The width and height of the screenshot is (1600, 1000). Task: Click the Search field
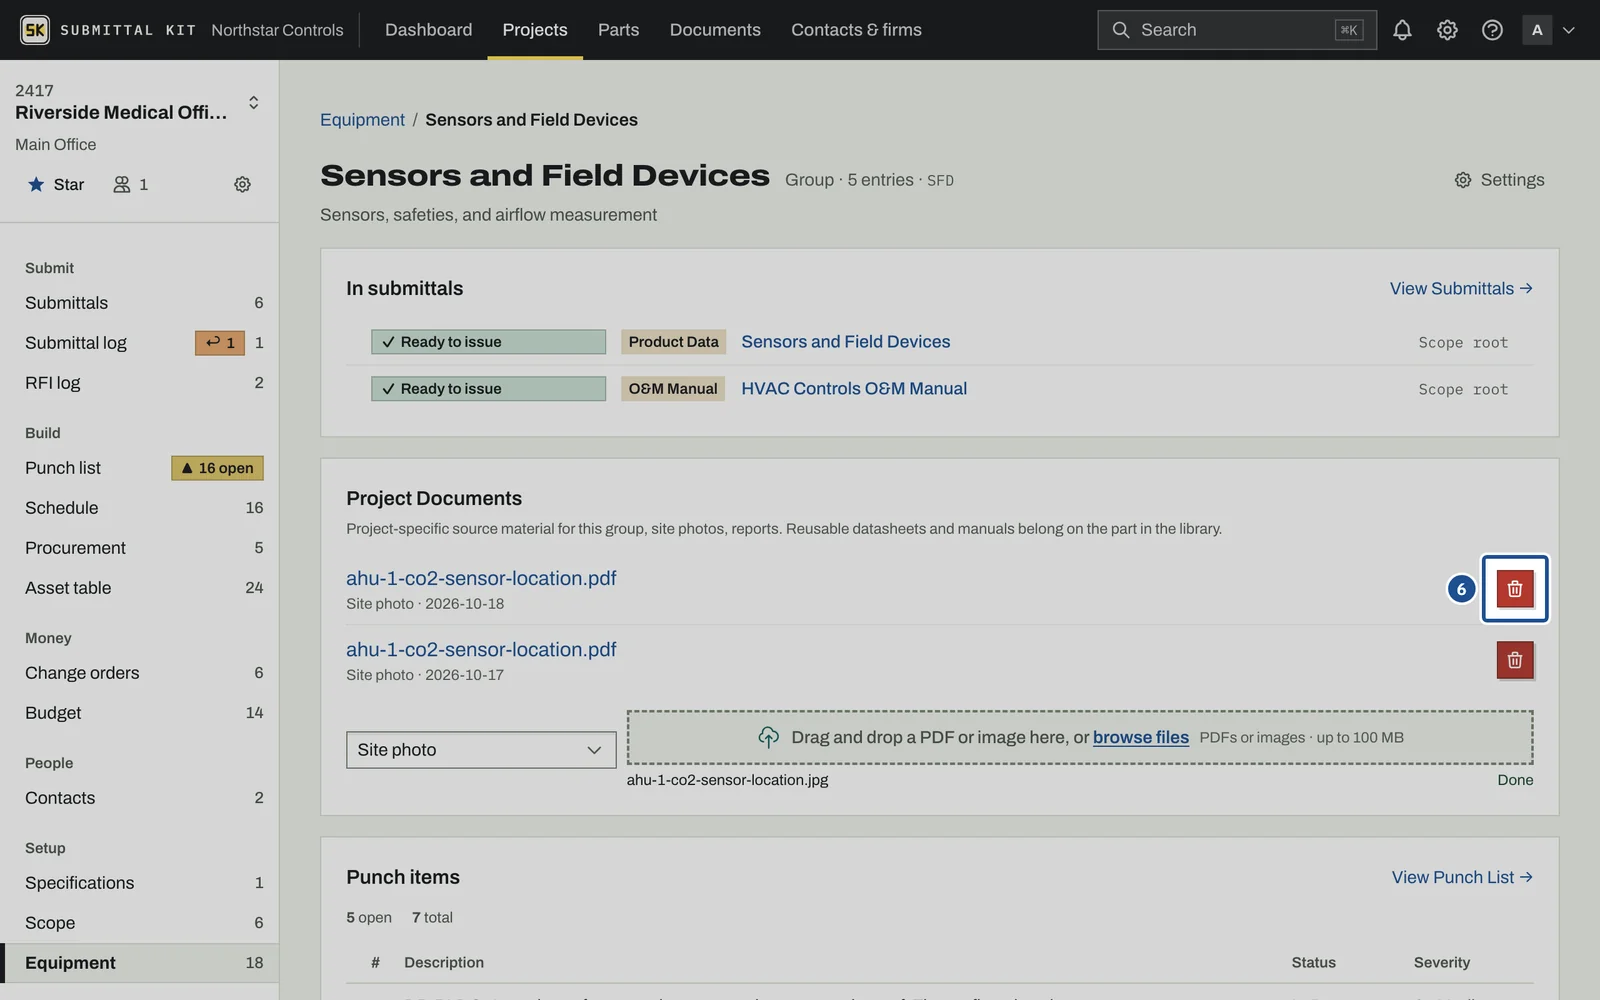(x=1236, y=30)
